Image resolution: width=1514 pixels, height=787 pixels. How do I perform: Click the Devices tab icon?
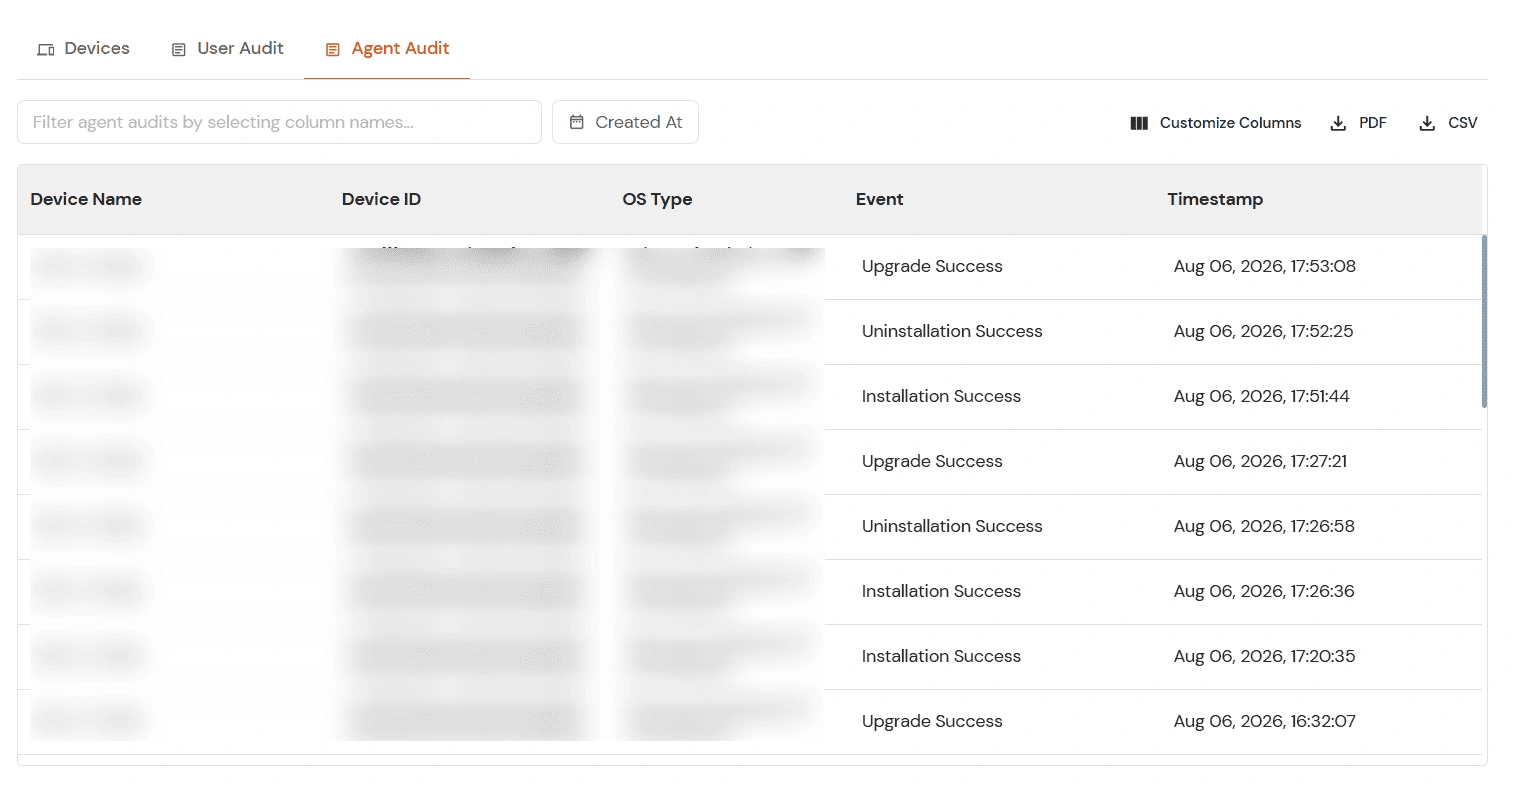tap(45, 49)
